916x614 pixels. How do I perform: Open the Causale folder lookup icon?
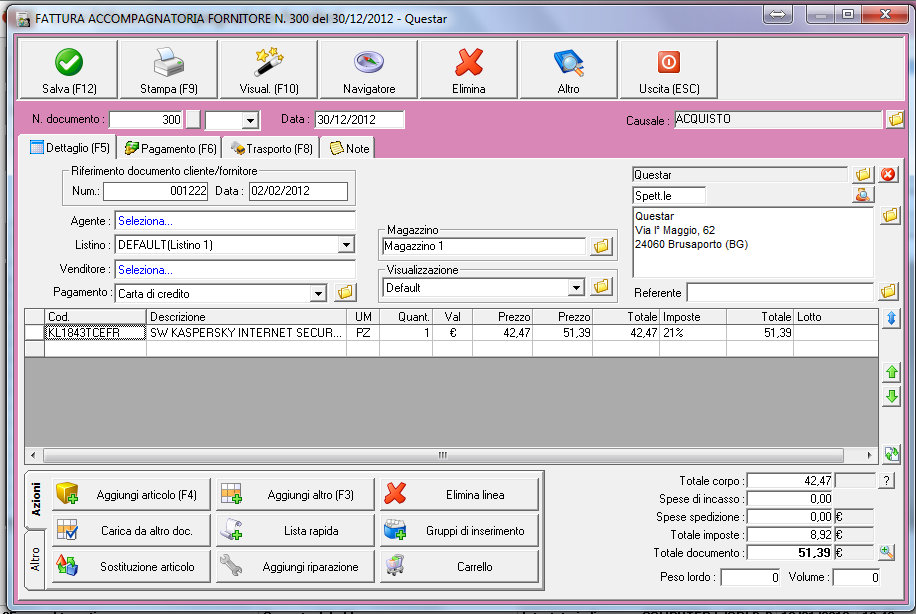[x=895, y=120]
